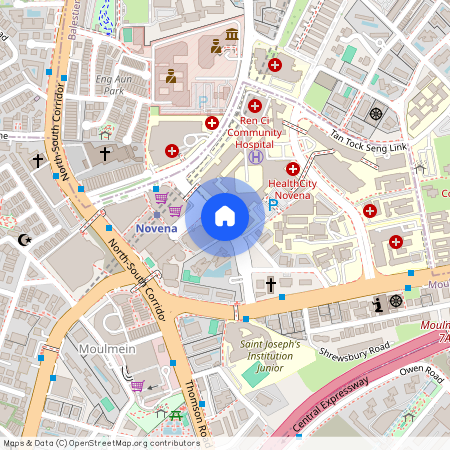Select the "Moulmein" area label
Viewport: 450px width, 450px height.
(107, 349)
